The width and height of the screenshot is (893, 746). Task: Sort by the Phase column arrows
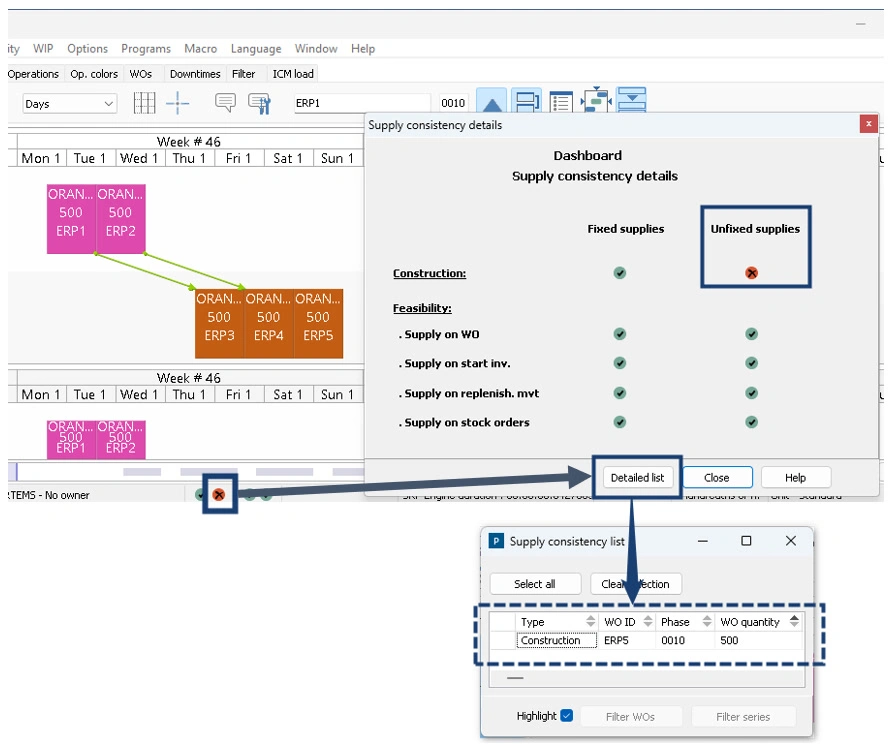(x=707, y=621)
